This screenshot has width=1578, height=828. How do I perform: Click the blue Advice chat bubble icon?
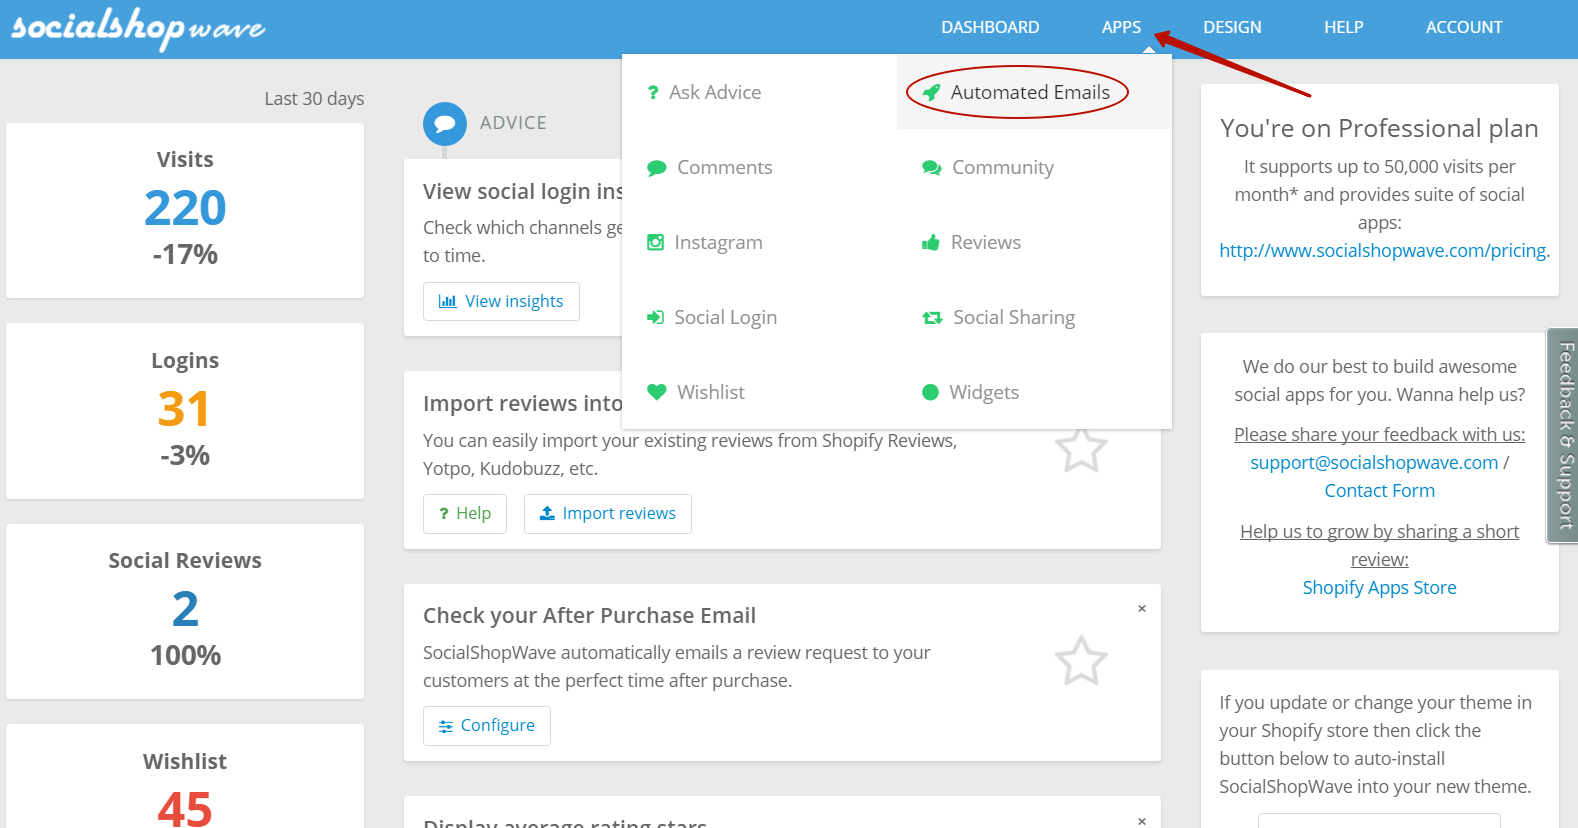pyautogui.click(x=445, y=124)
